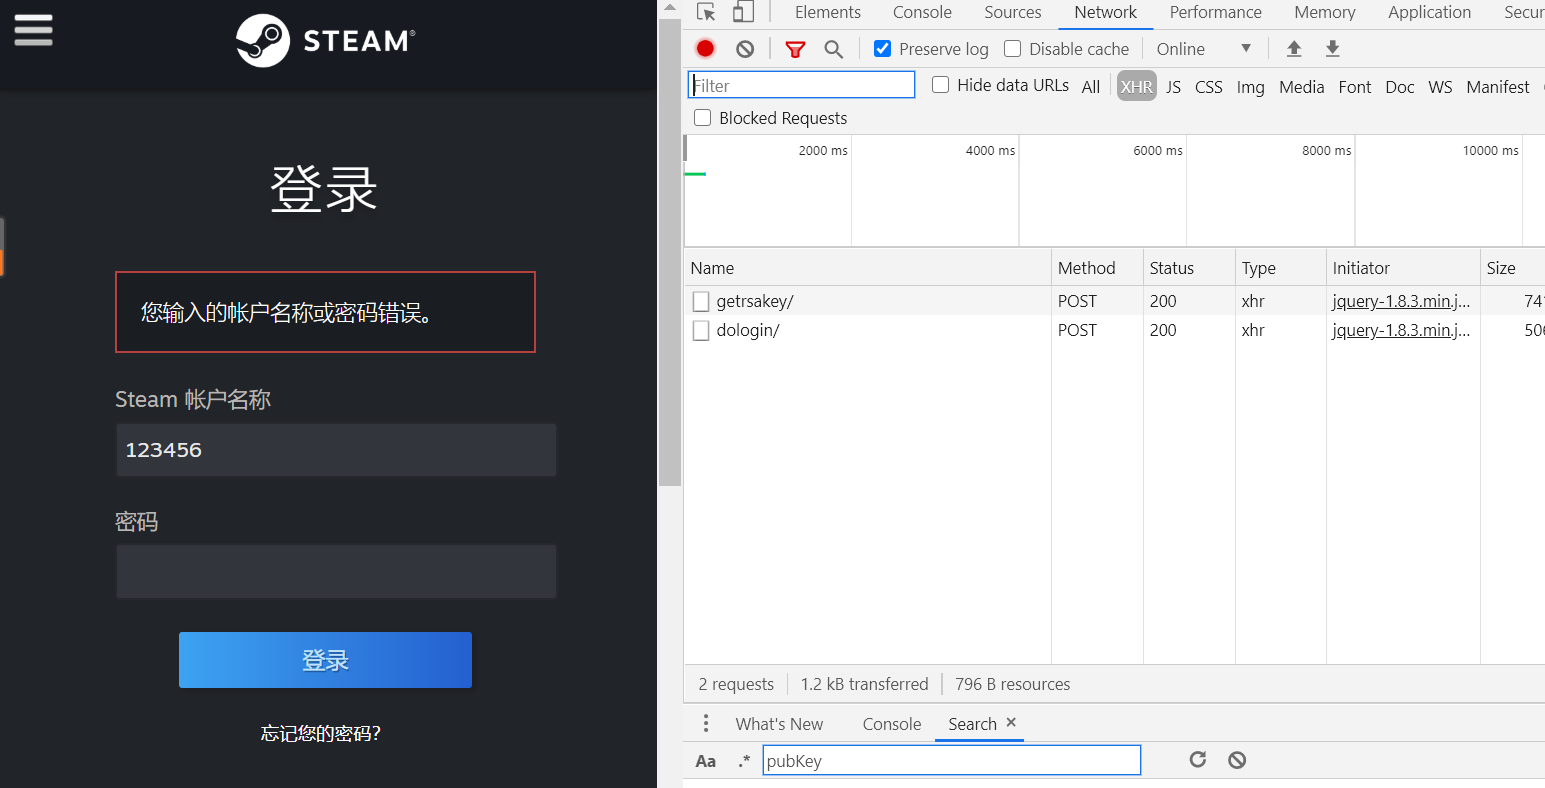Import a HAR file

point(1294,48)
